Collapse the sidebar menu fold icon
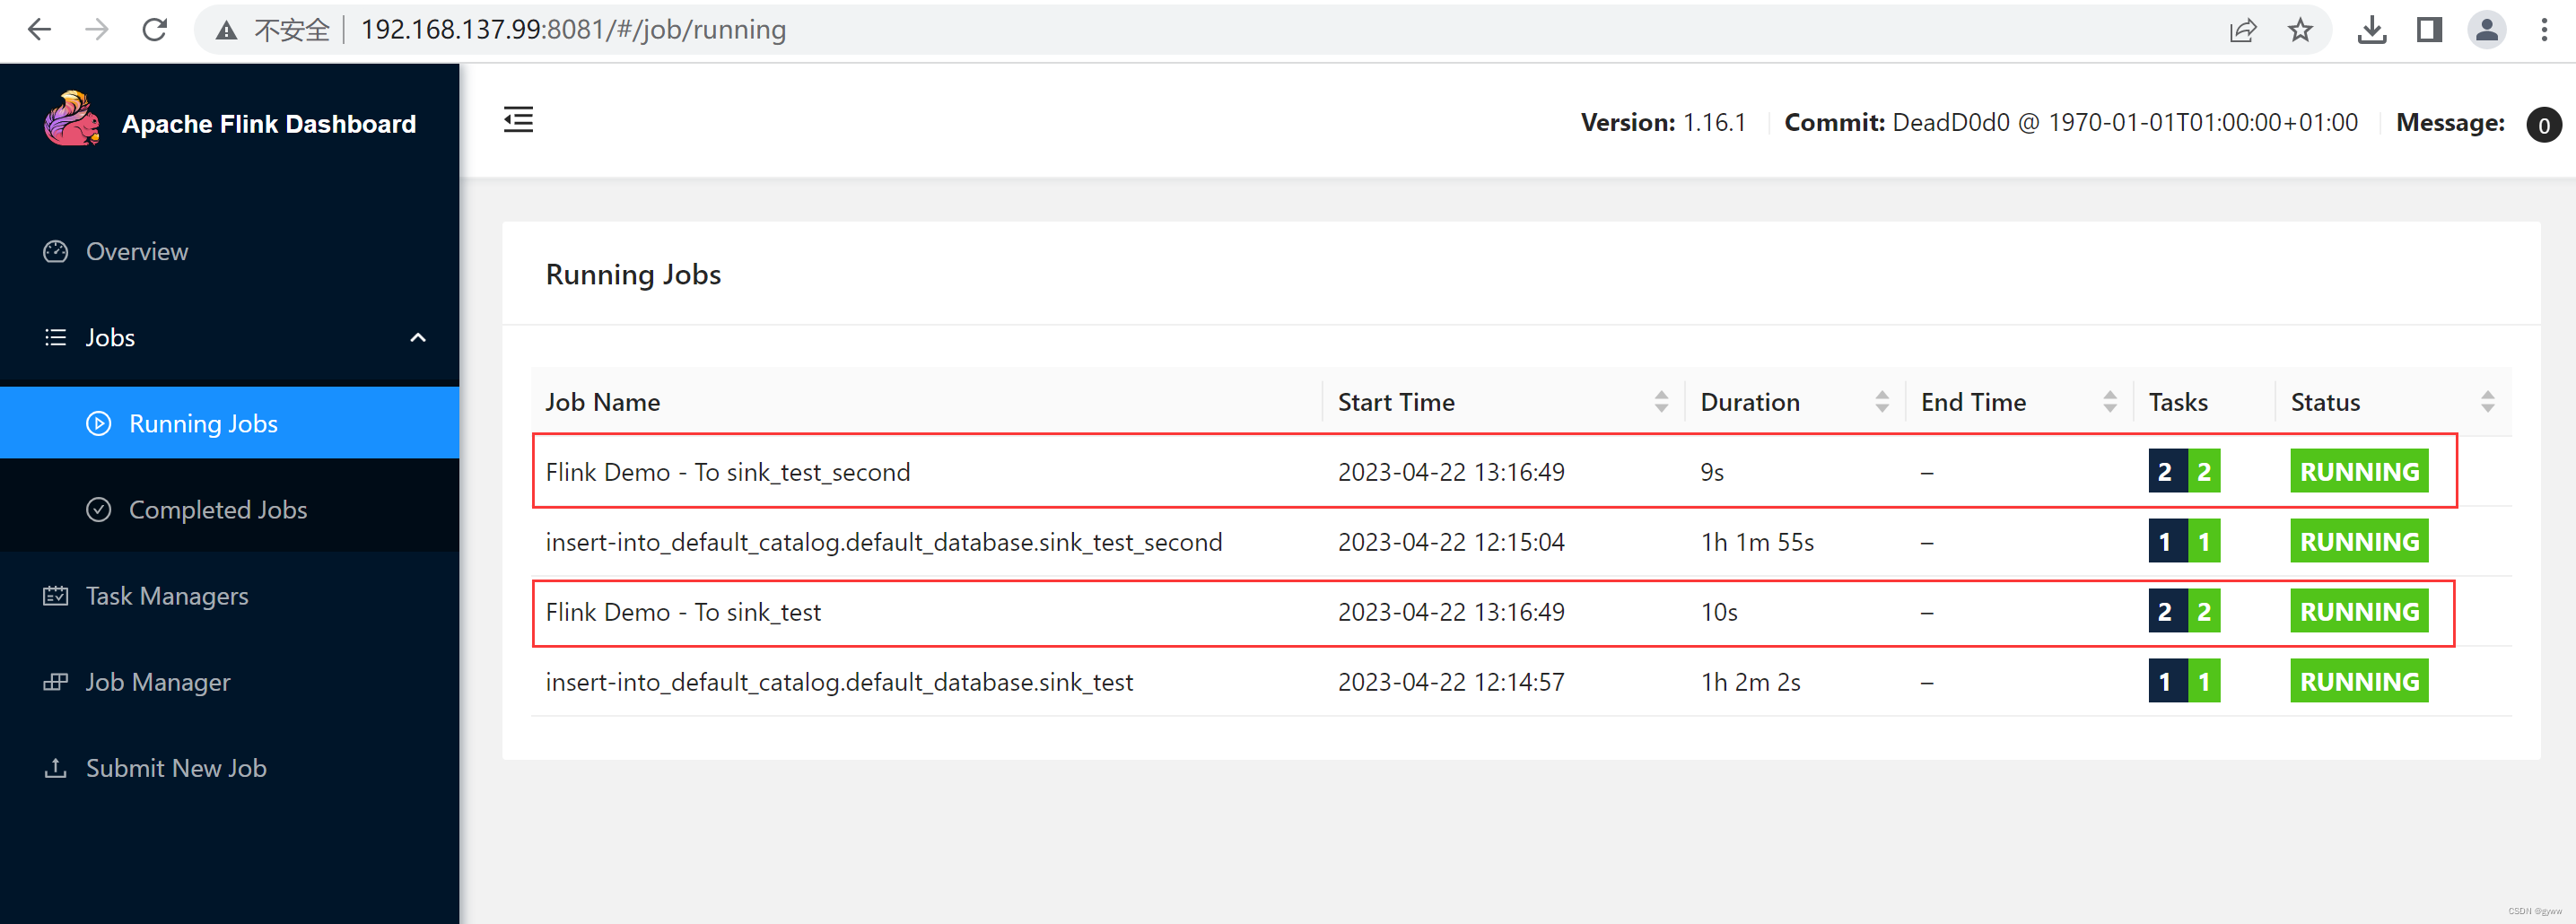 coord(518,120)
